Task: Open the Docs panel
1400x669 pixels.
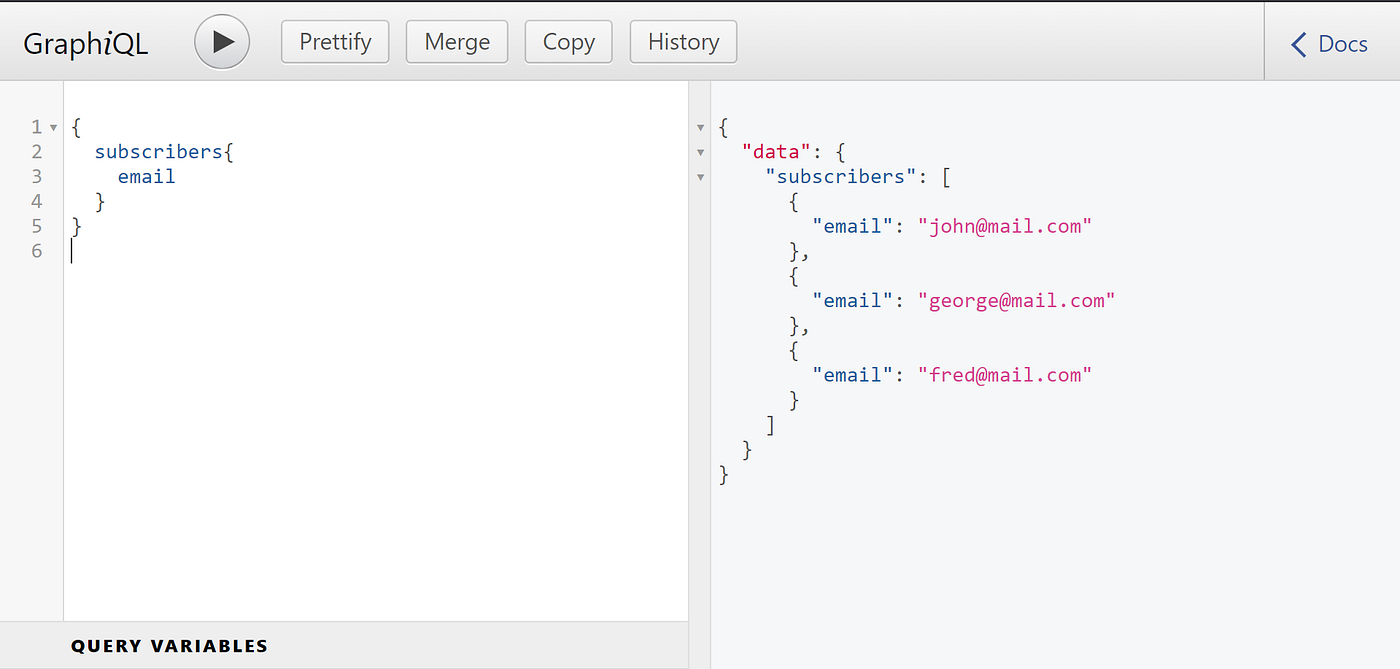Action: click(x=1345, y=44)
